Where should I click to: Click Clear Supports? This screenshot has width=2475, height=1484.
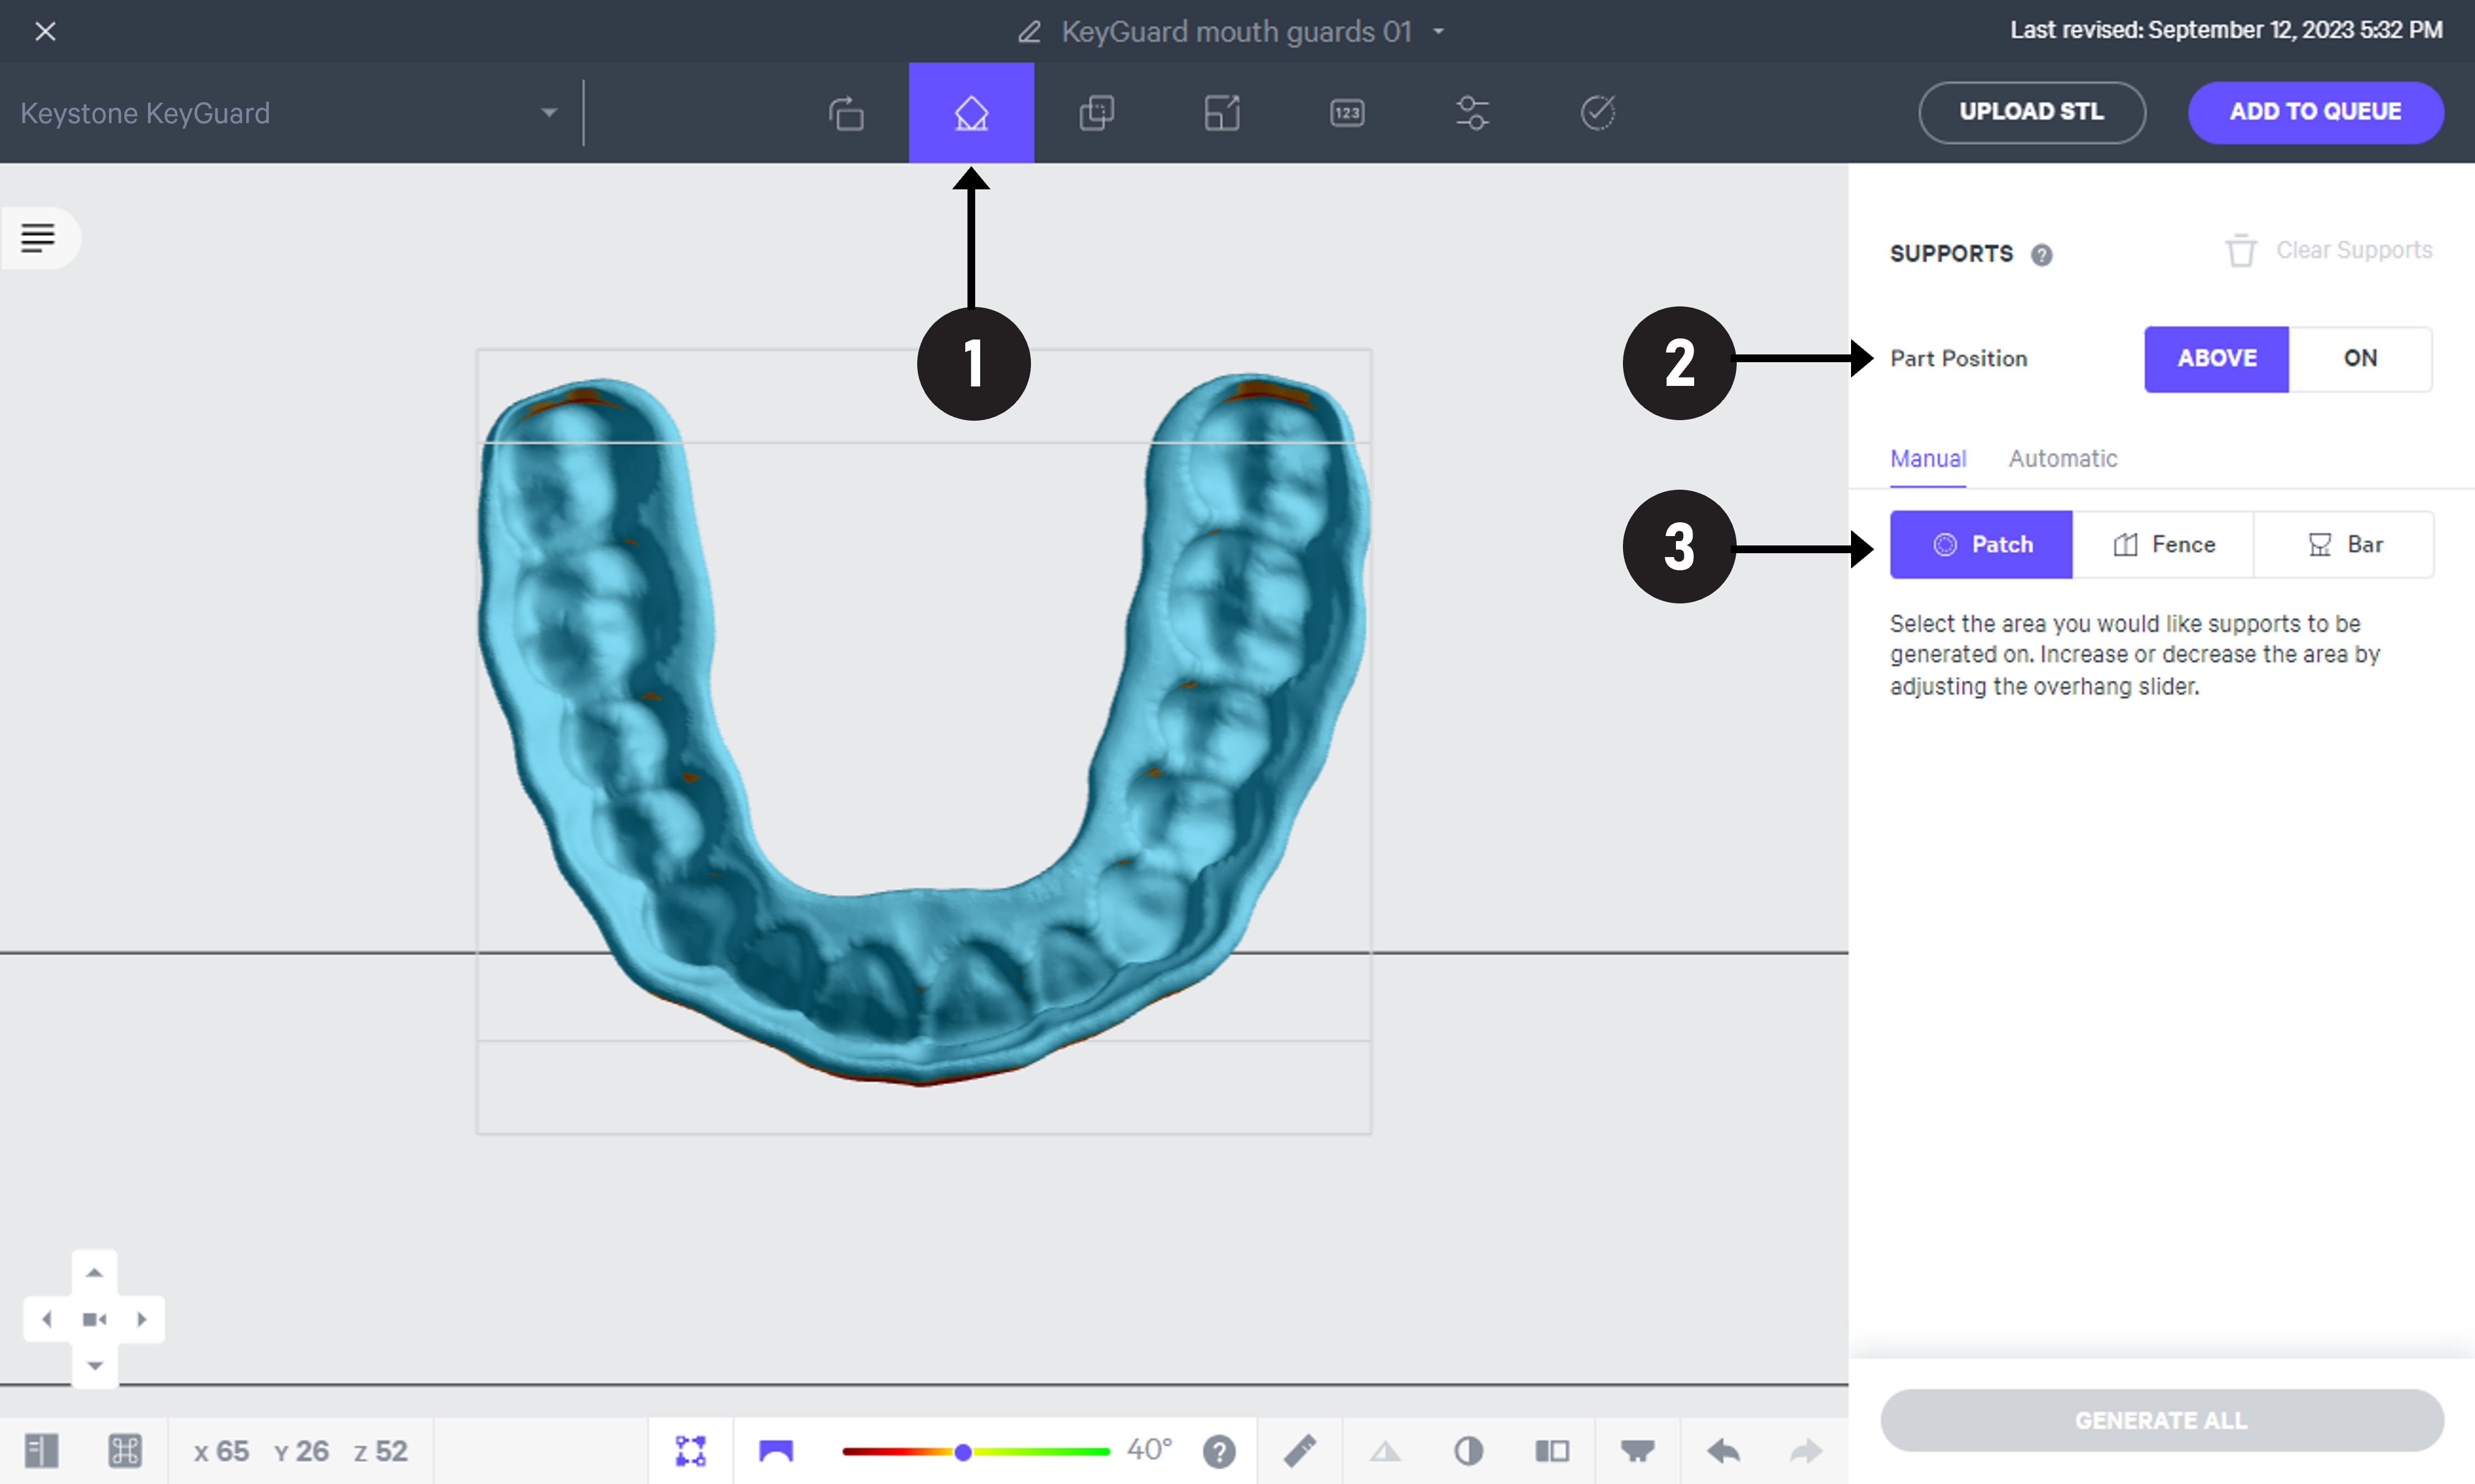click(2328, 250)
